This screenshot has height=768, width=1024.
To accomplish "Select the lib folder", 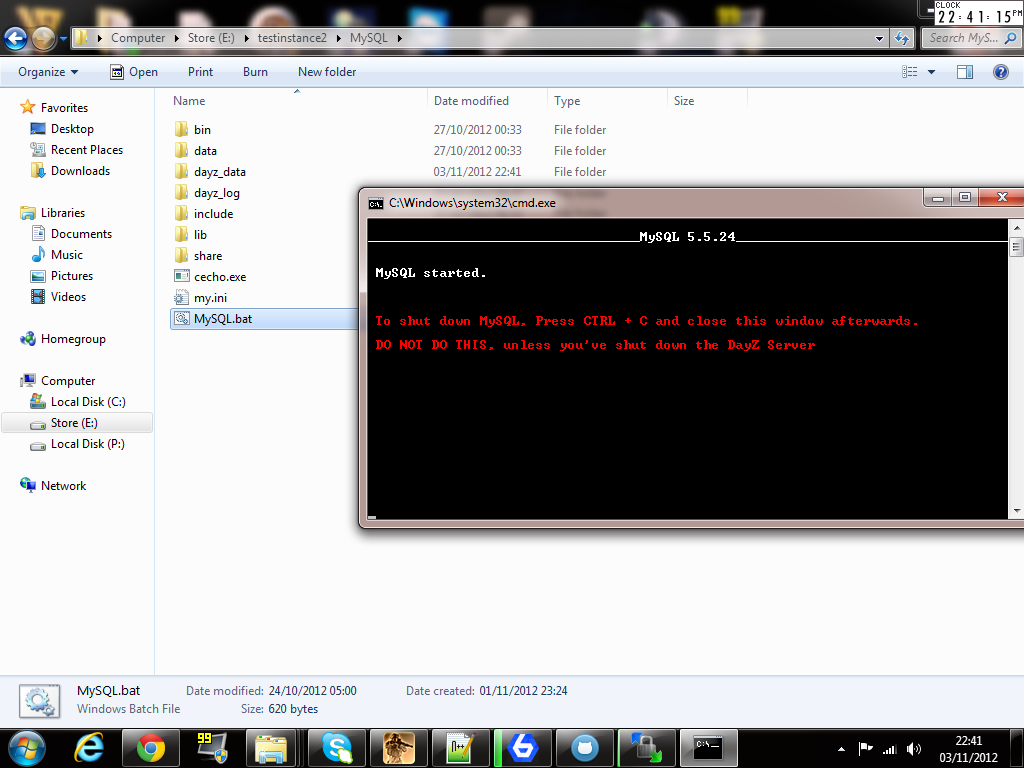I will pyautogui.click(x=200, y=234).
